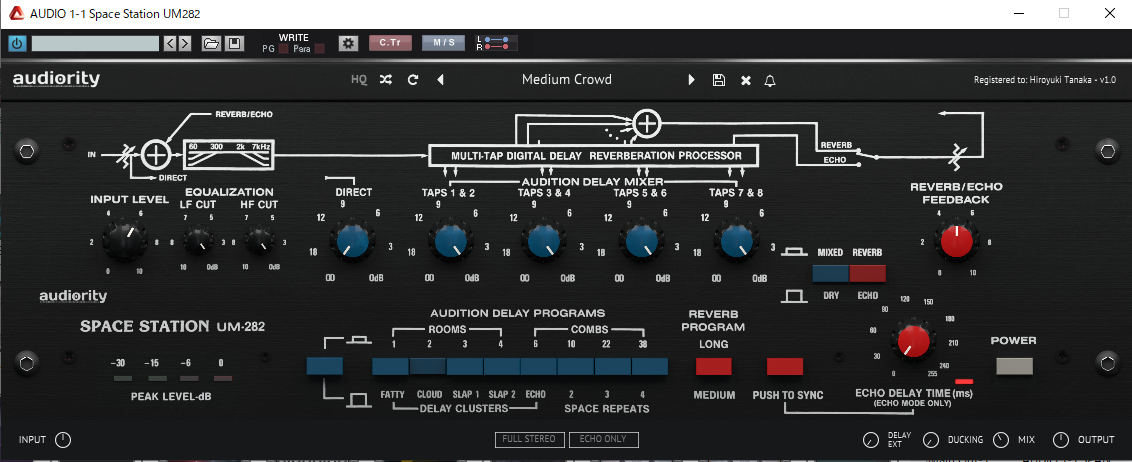Select Combs 10 / Space Repeats 2 button
The image size is (1132, 462).
point(576,366)
